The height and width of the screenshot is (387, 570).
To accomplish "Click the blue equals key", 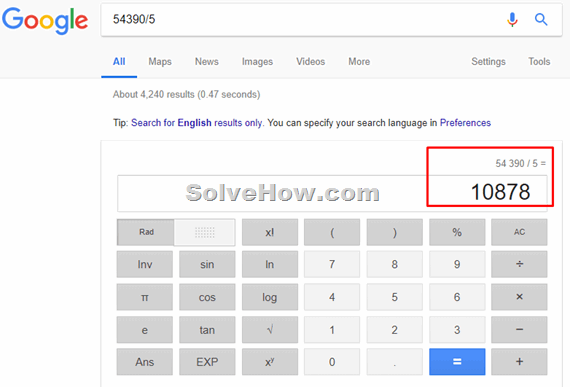I will pyautogui.click(x=457, y=362).
